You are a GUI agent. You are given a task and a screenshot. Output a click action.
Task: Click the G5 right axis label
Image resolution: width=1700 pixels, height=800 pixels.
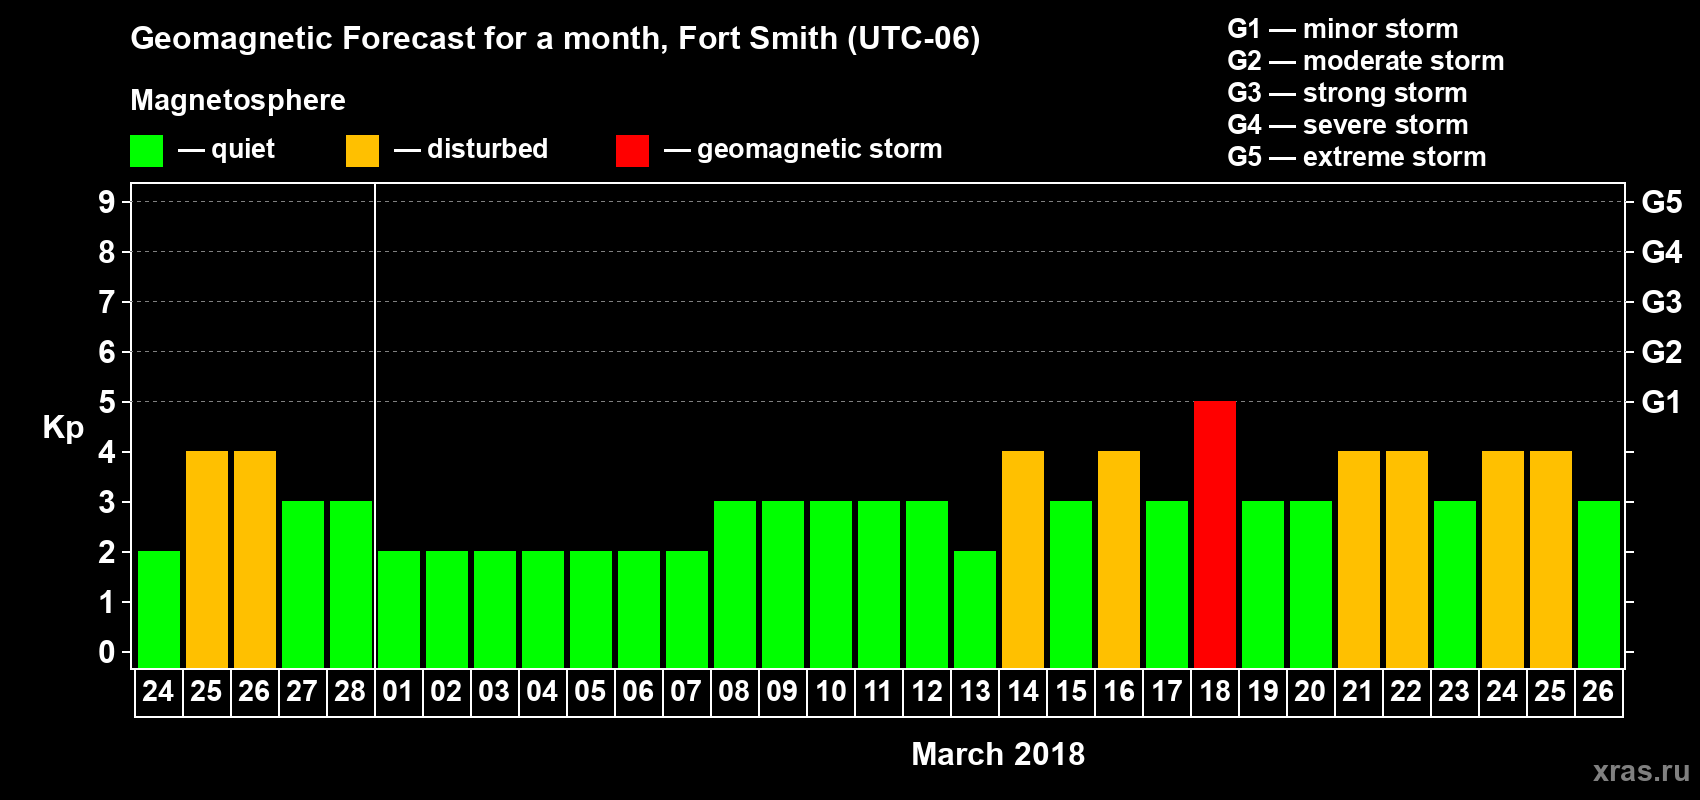(x=1662, y=202)
